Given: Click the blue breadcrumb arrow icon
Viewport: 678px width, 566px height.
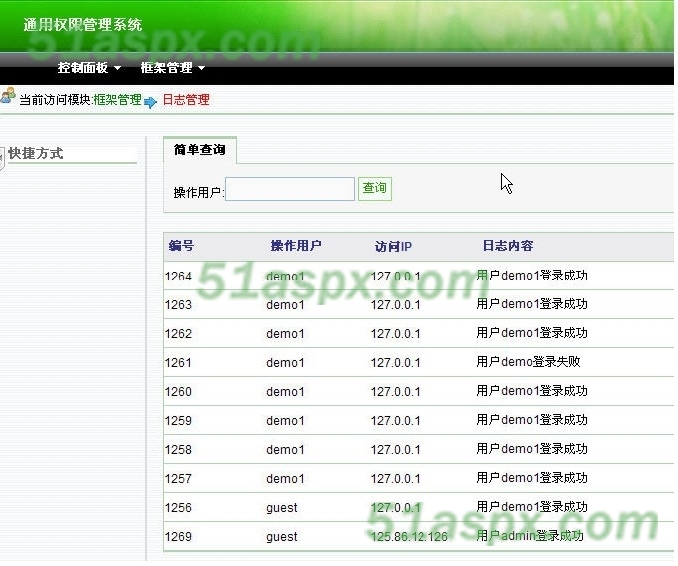Looking at the screenshot, I should 151,101.
